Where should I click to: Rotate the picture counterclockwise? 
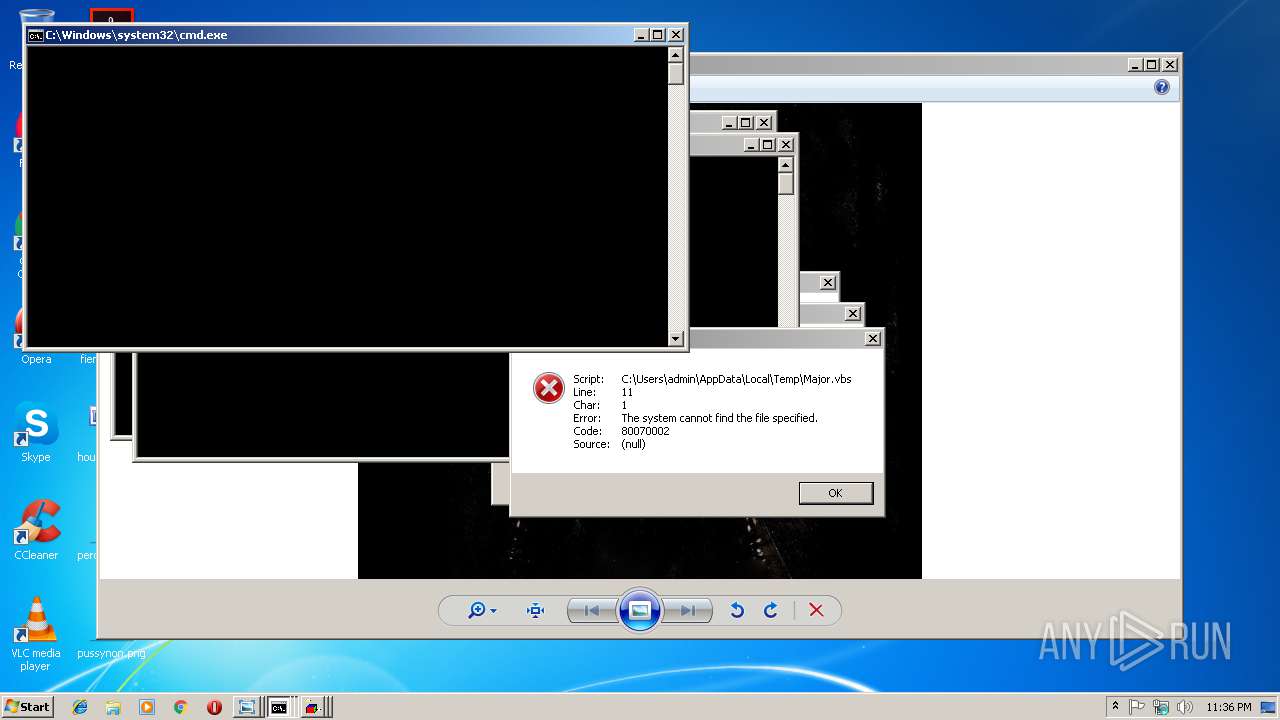tap(737, 610)
